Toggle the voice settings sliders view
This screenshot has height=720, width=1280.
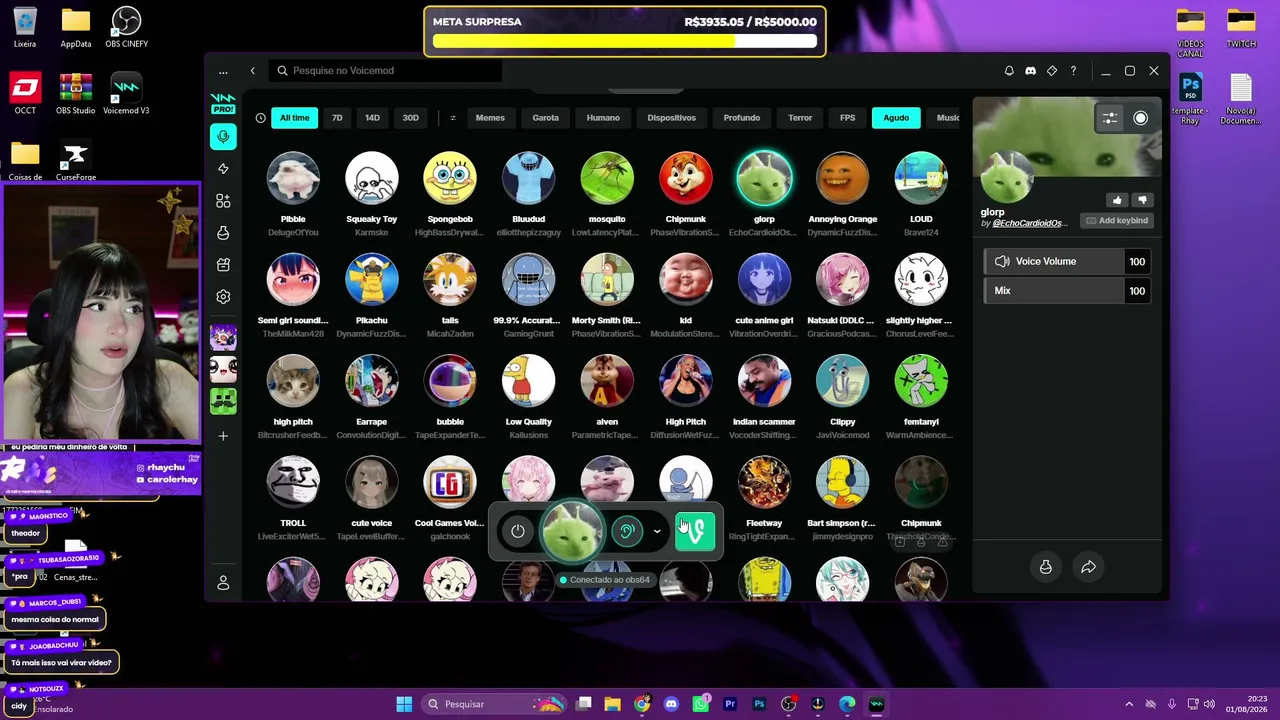(1110, 118)
